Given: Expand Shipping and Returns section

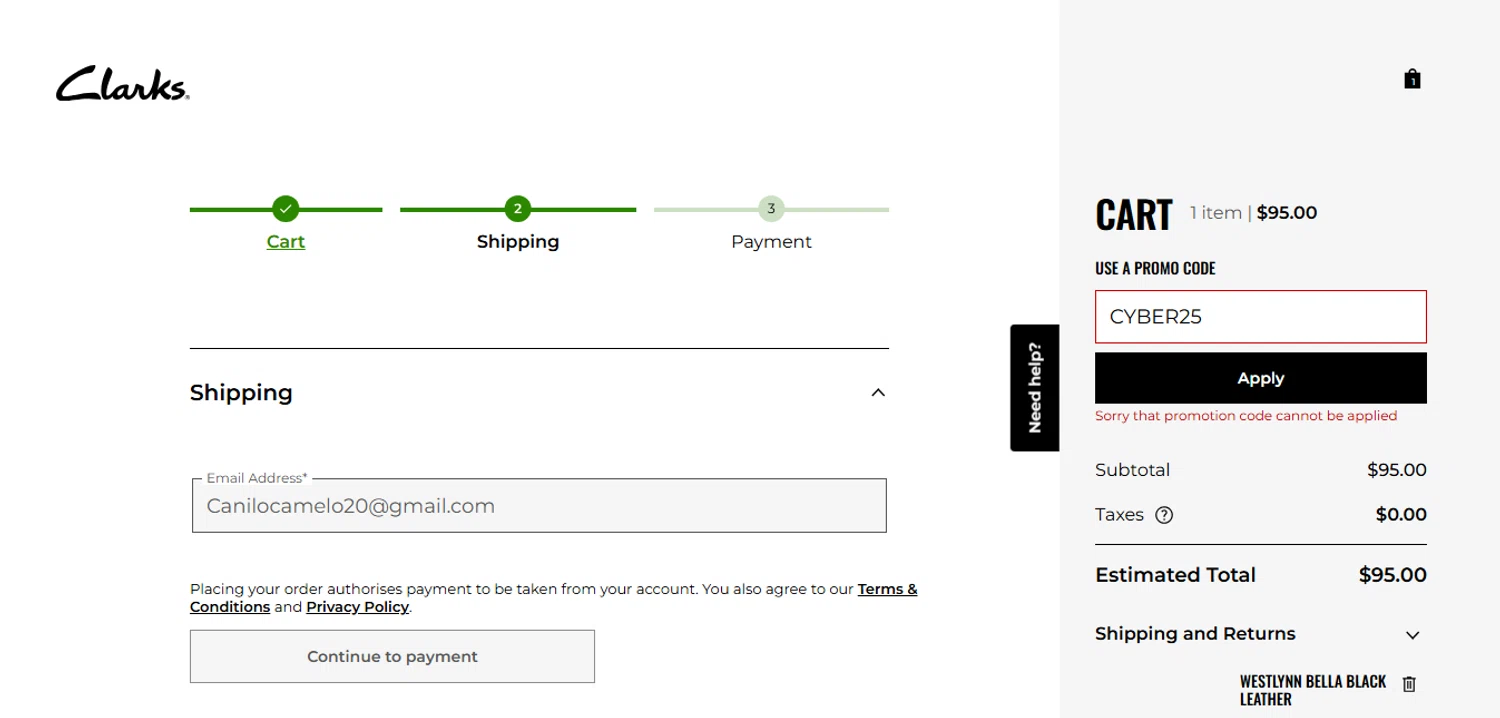Looking at the screenshot, I should [1412, 635].
